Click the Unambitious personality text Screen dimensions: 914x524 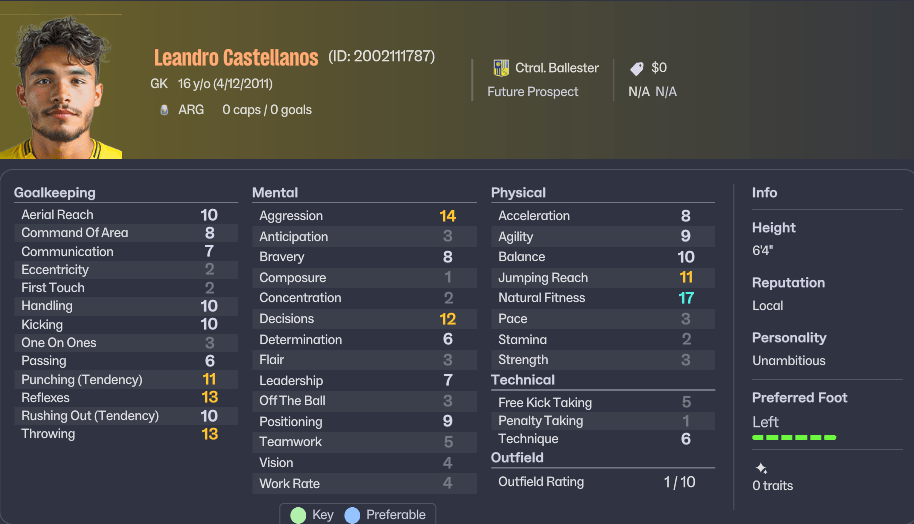click(x=789, y=361)
